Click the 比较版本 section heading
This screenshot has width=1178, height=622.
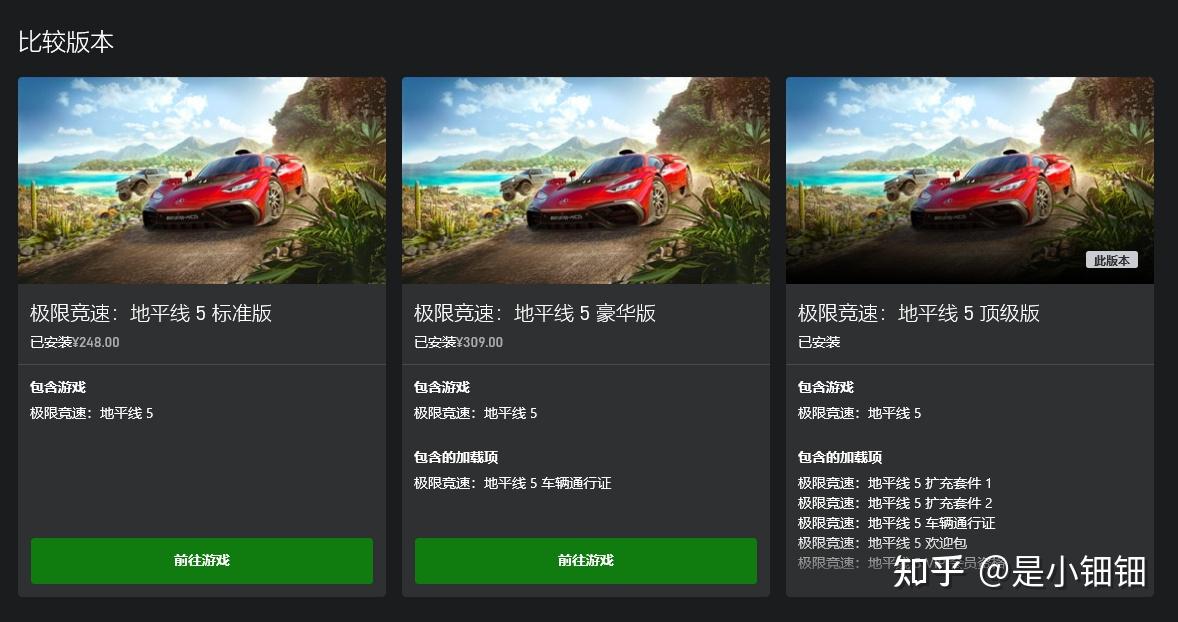tap(66, 41)
